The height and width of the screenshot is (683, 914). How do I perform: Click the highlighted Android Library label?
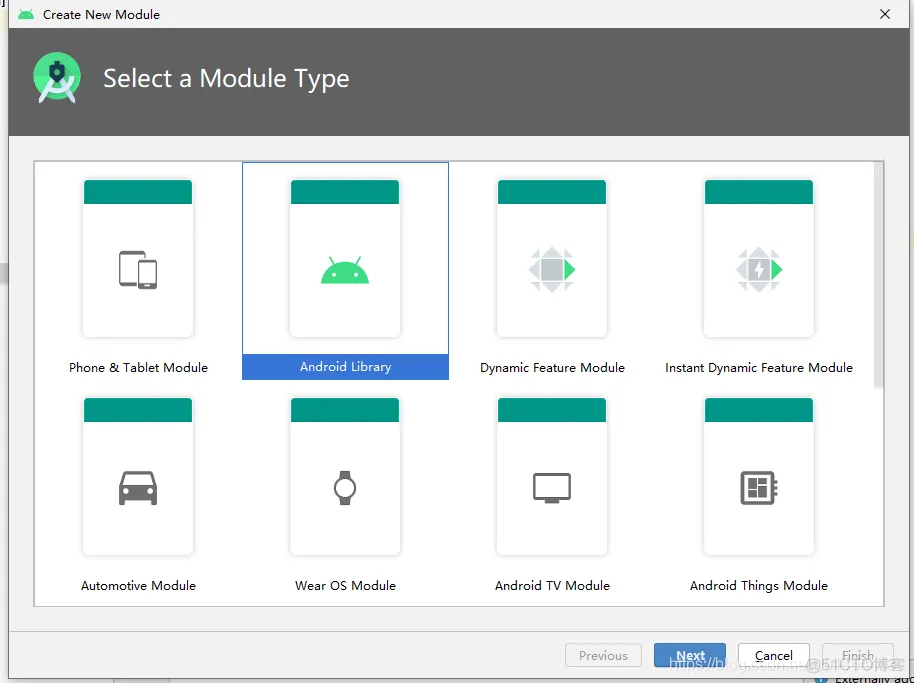tap(345, 367)
